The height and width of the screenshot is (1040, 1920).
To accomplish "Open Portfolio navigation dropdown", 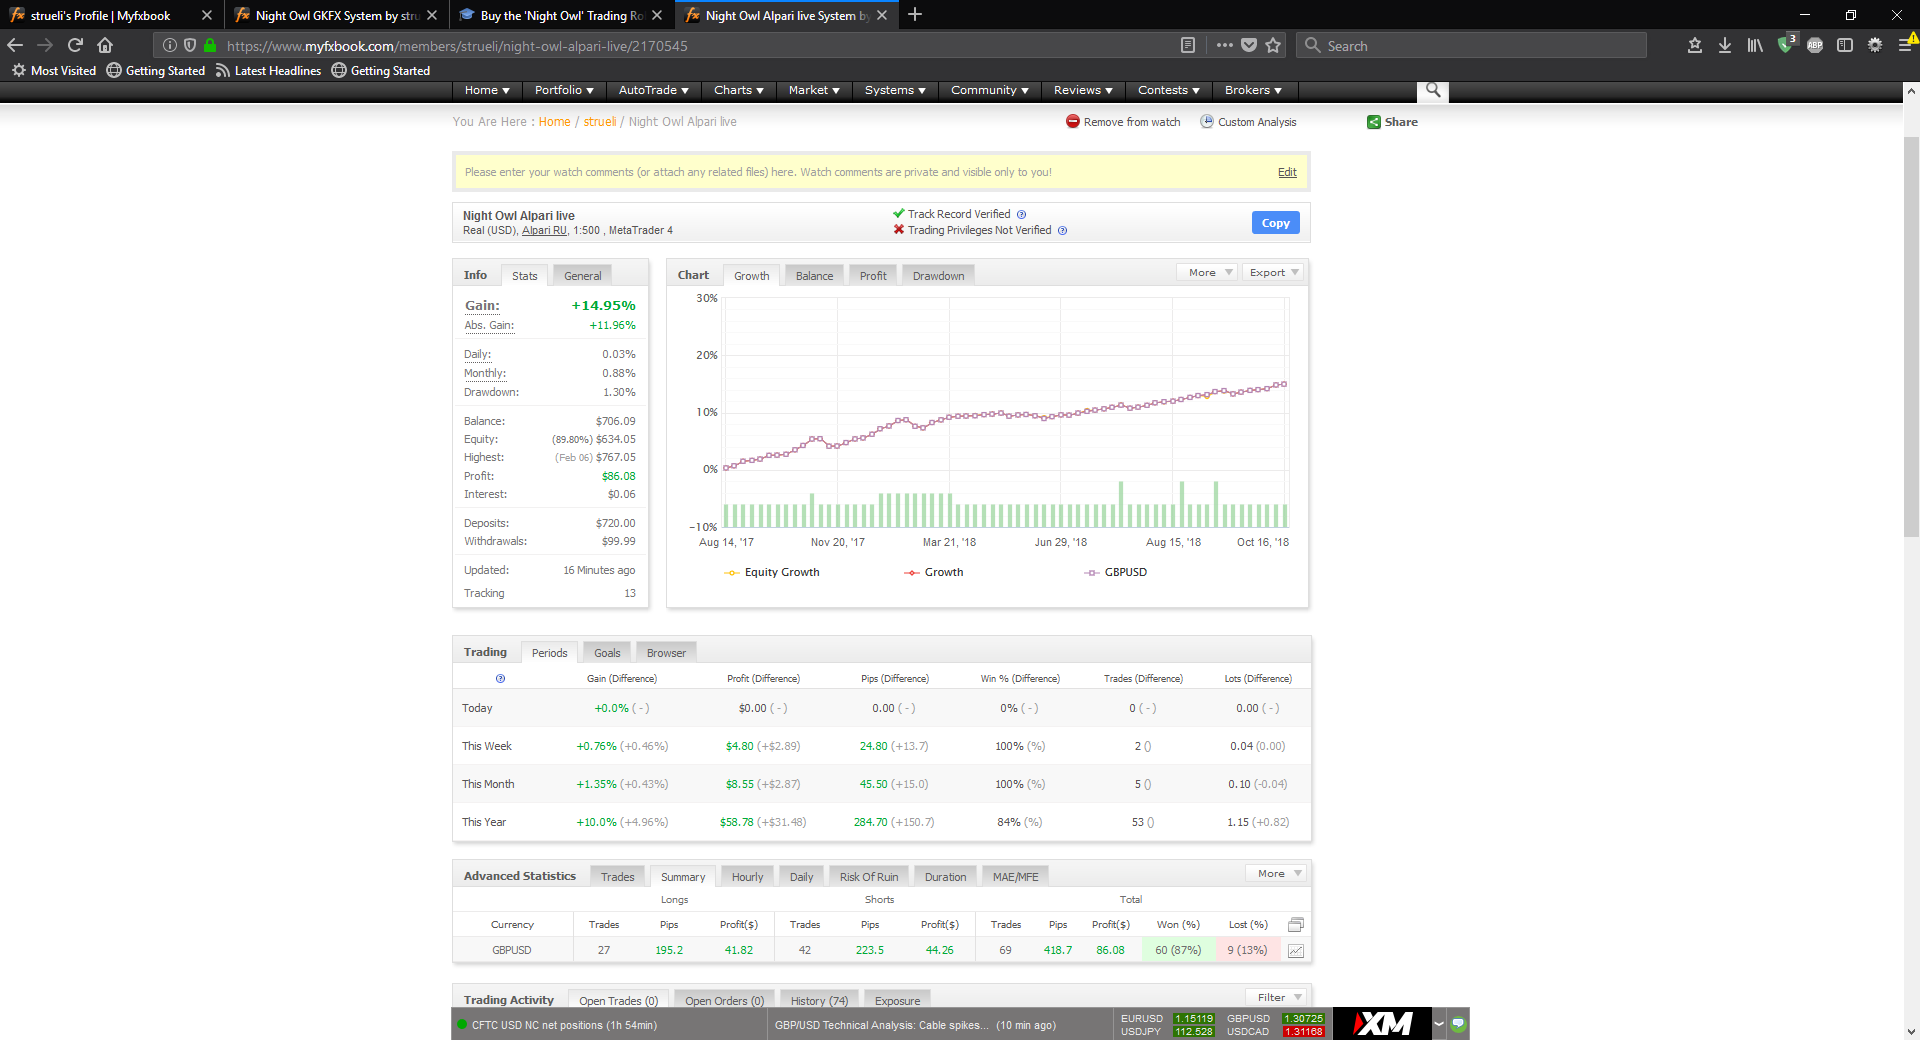I will tap(564, 90).
